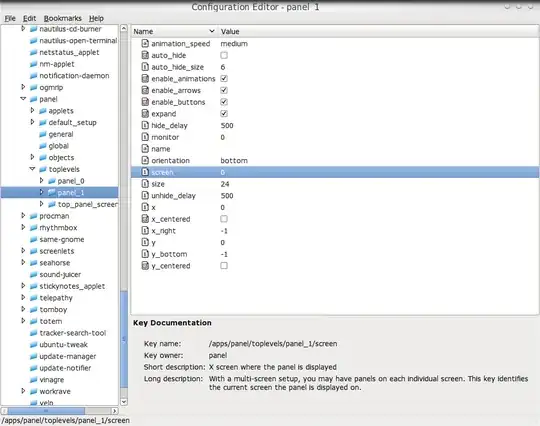Click the panel_0 folder icon
The image size is (540, 426).
coord(52,181)
